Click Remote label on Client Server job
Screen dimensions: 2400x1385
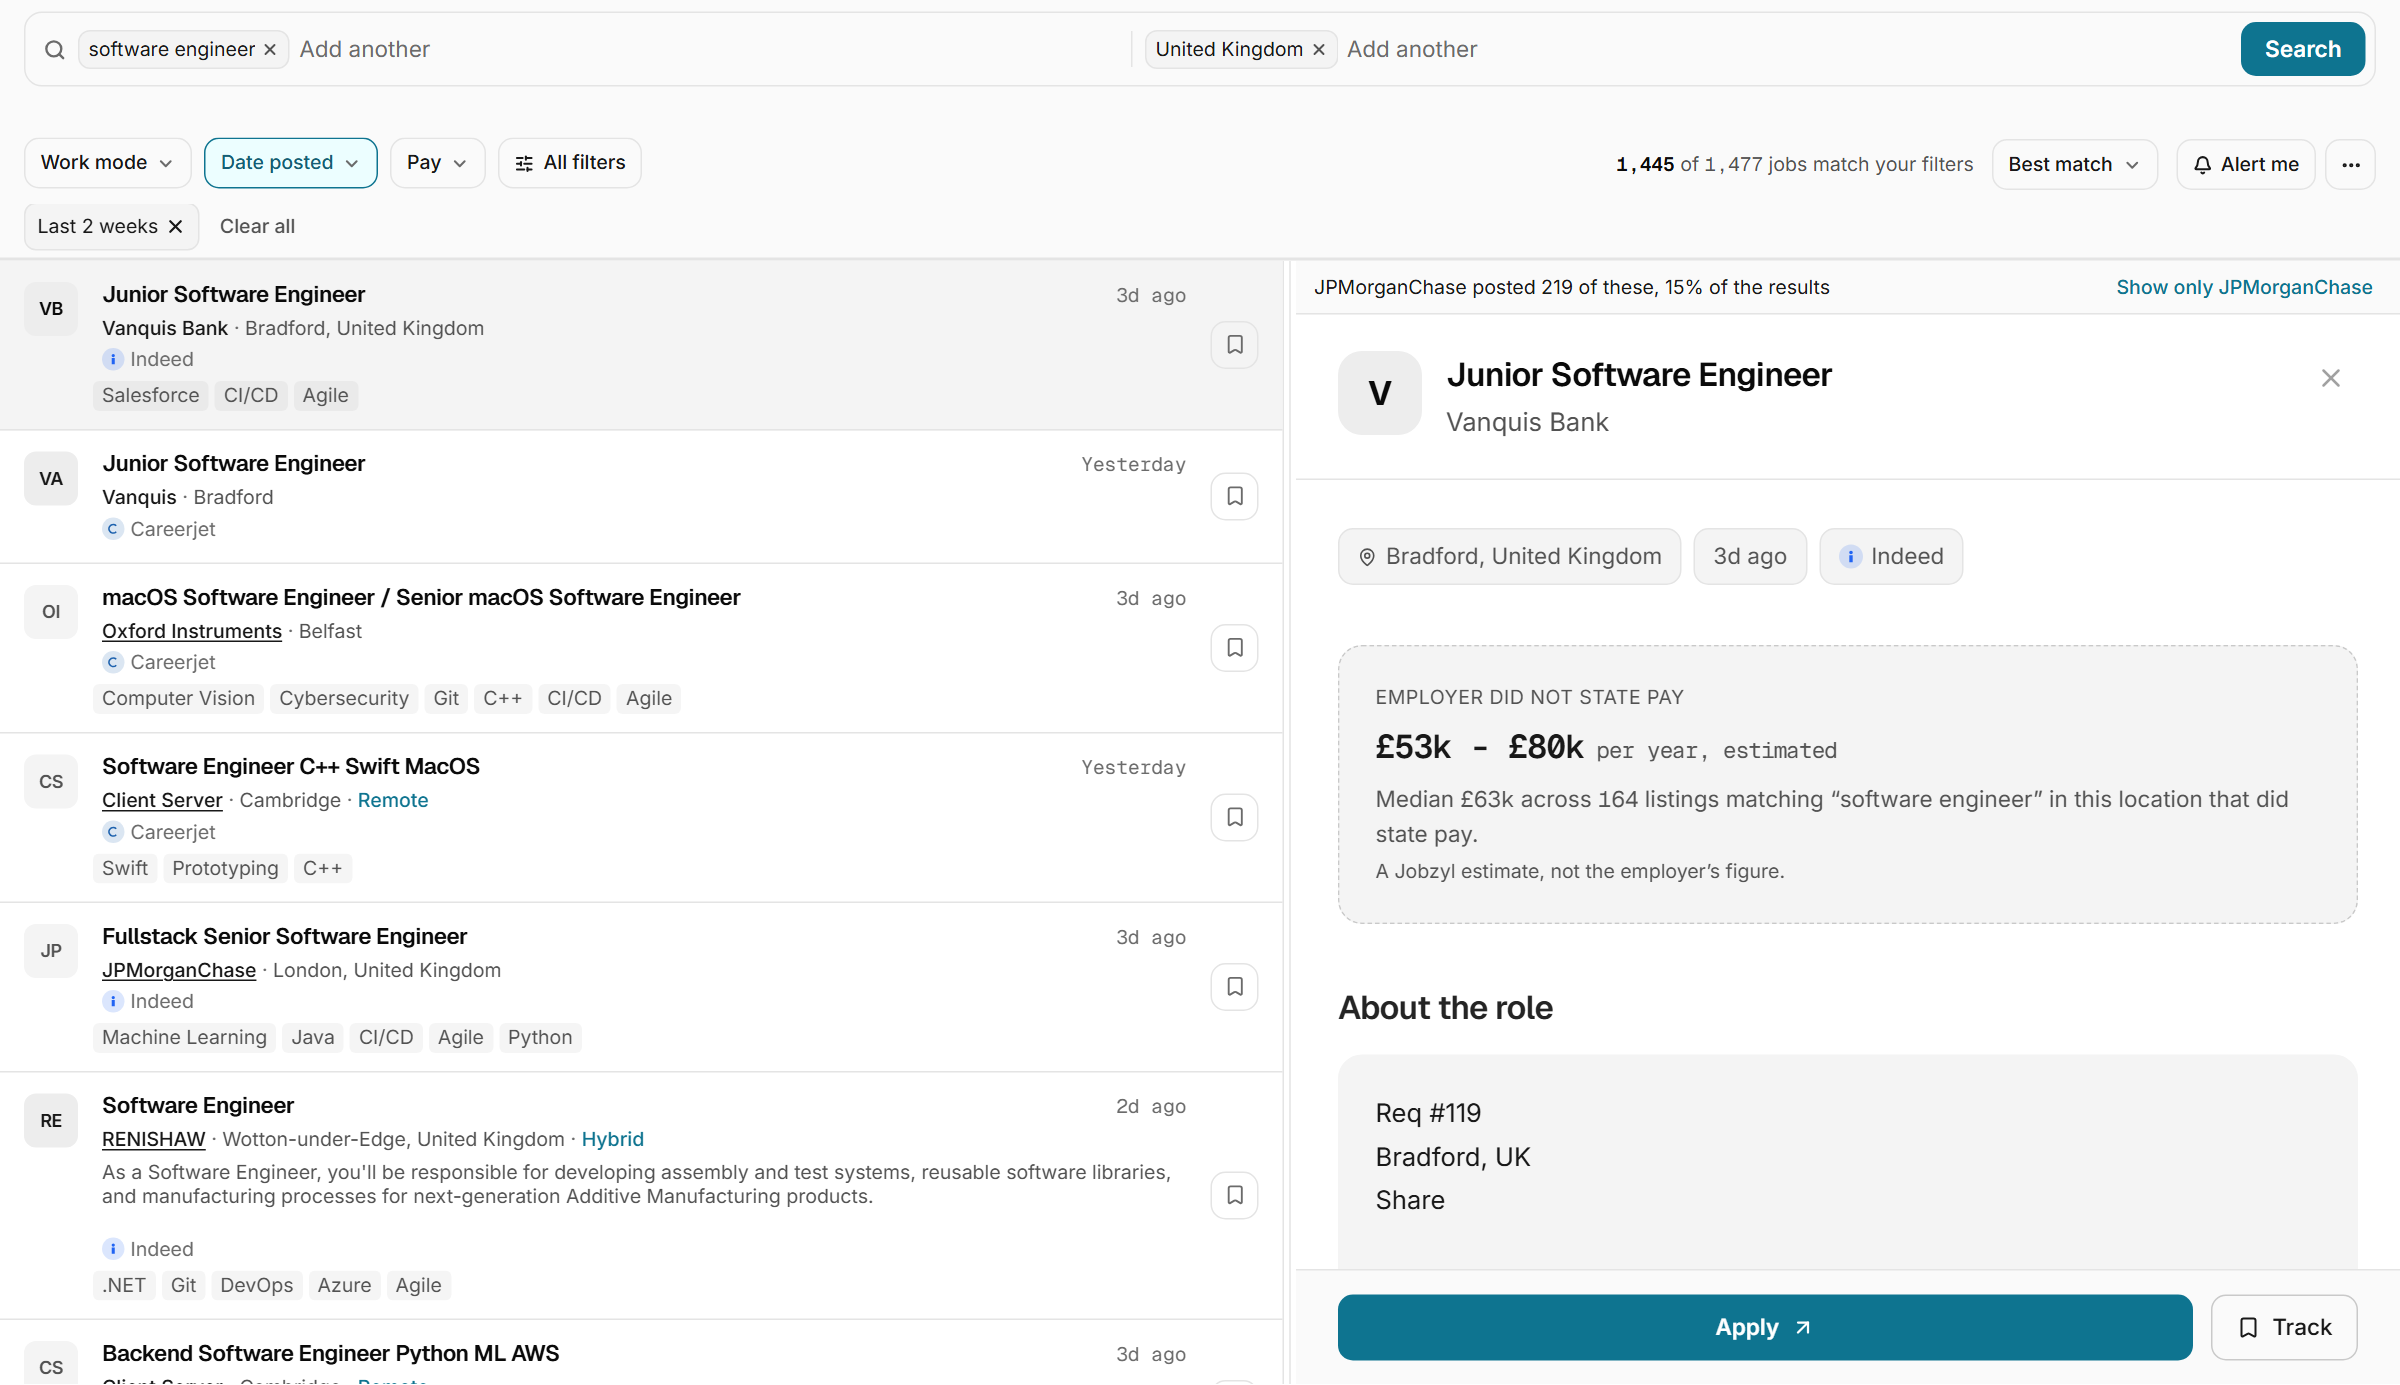(x=393, y=800)
